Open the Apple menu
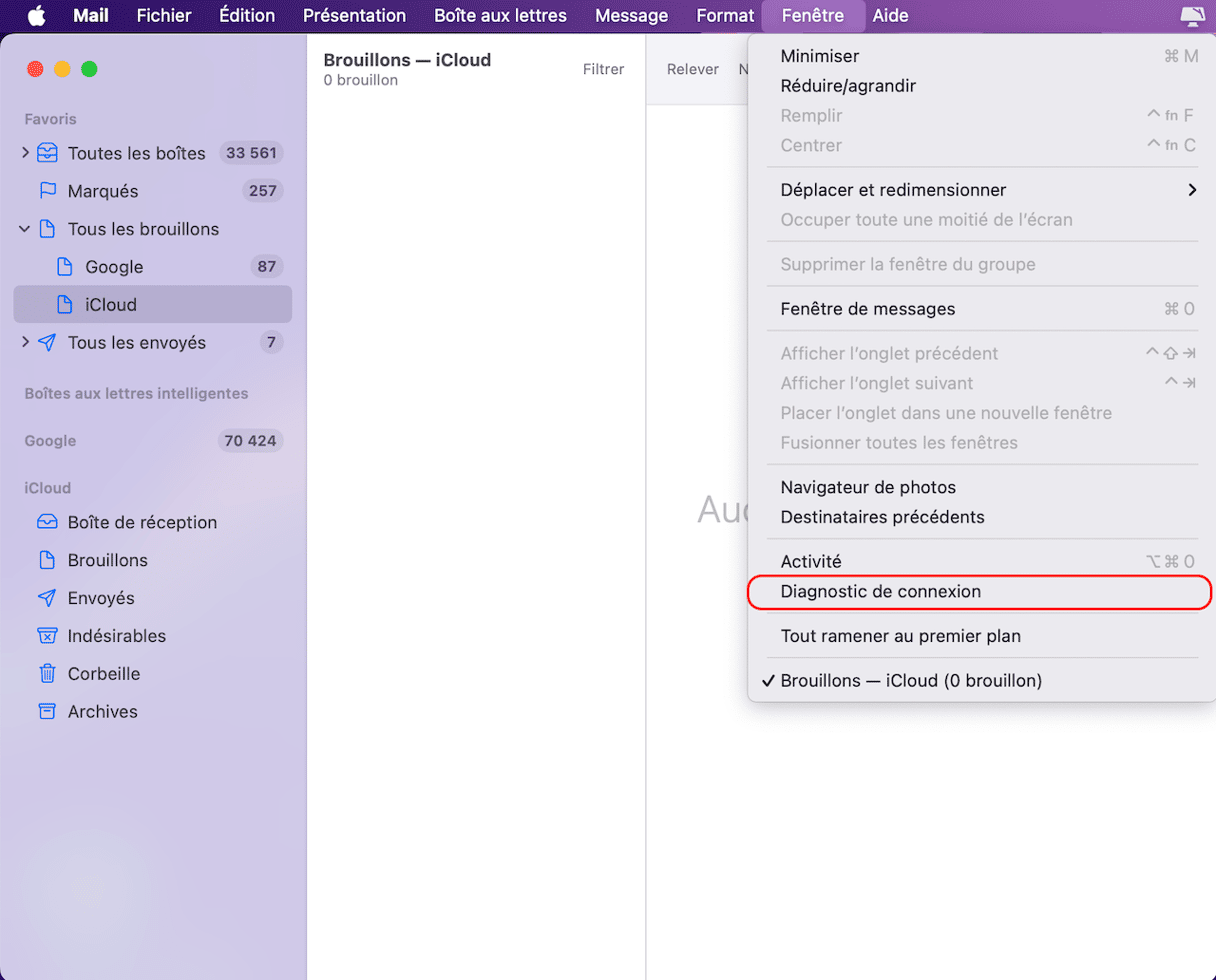Screen dimensions: 1216x980 tap(36, 15)
